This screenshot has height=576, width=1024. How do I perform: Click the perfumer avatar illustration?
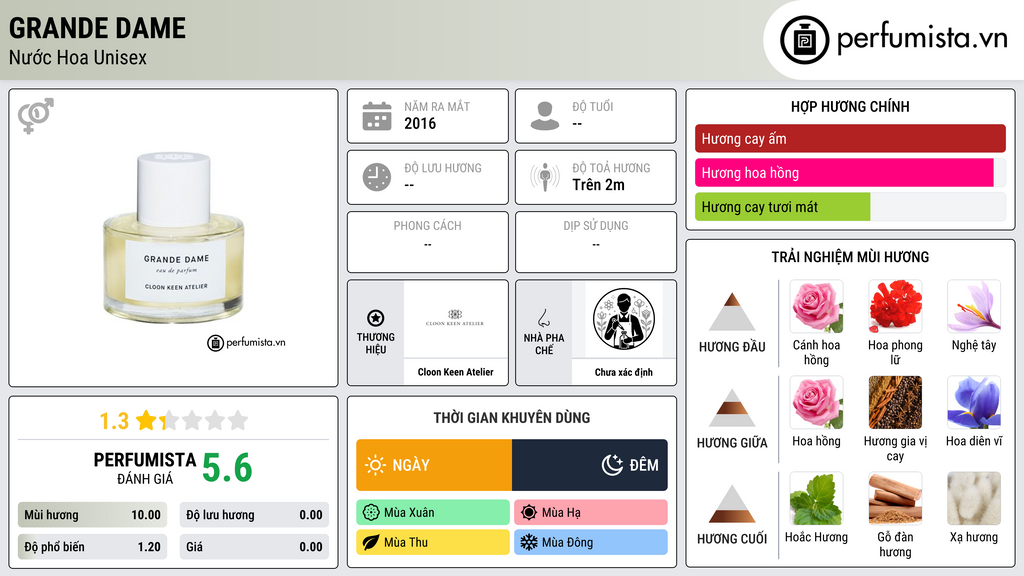pos(624,319)
